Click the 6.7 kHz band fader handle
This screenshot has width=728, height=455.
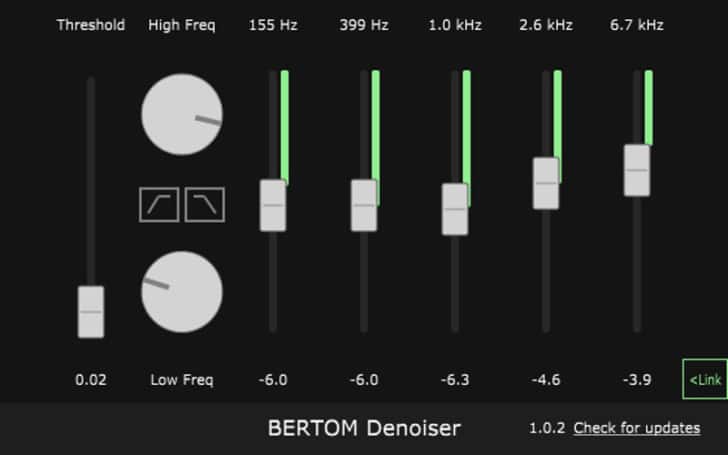[637, 170]
